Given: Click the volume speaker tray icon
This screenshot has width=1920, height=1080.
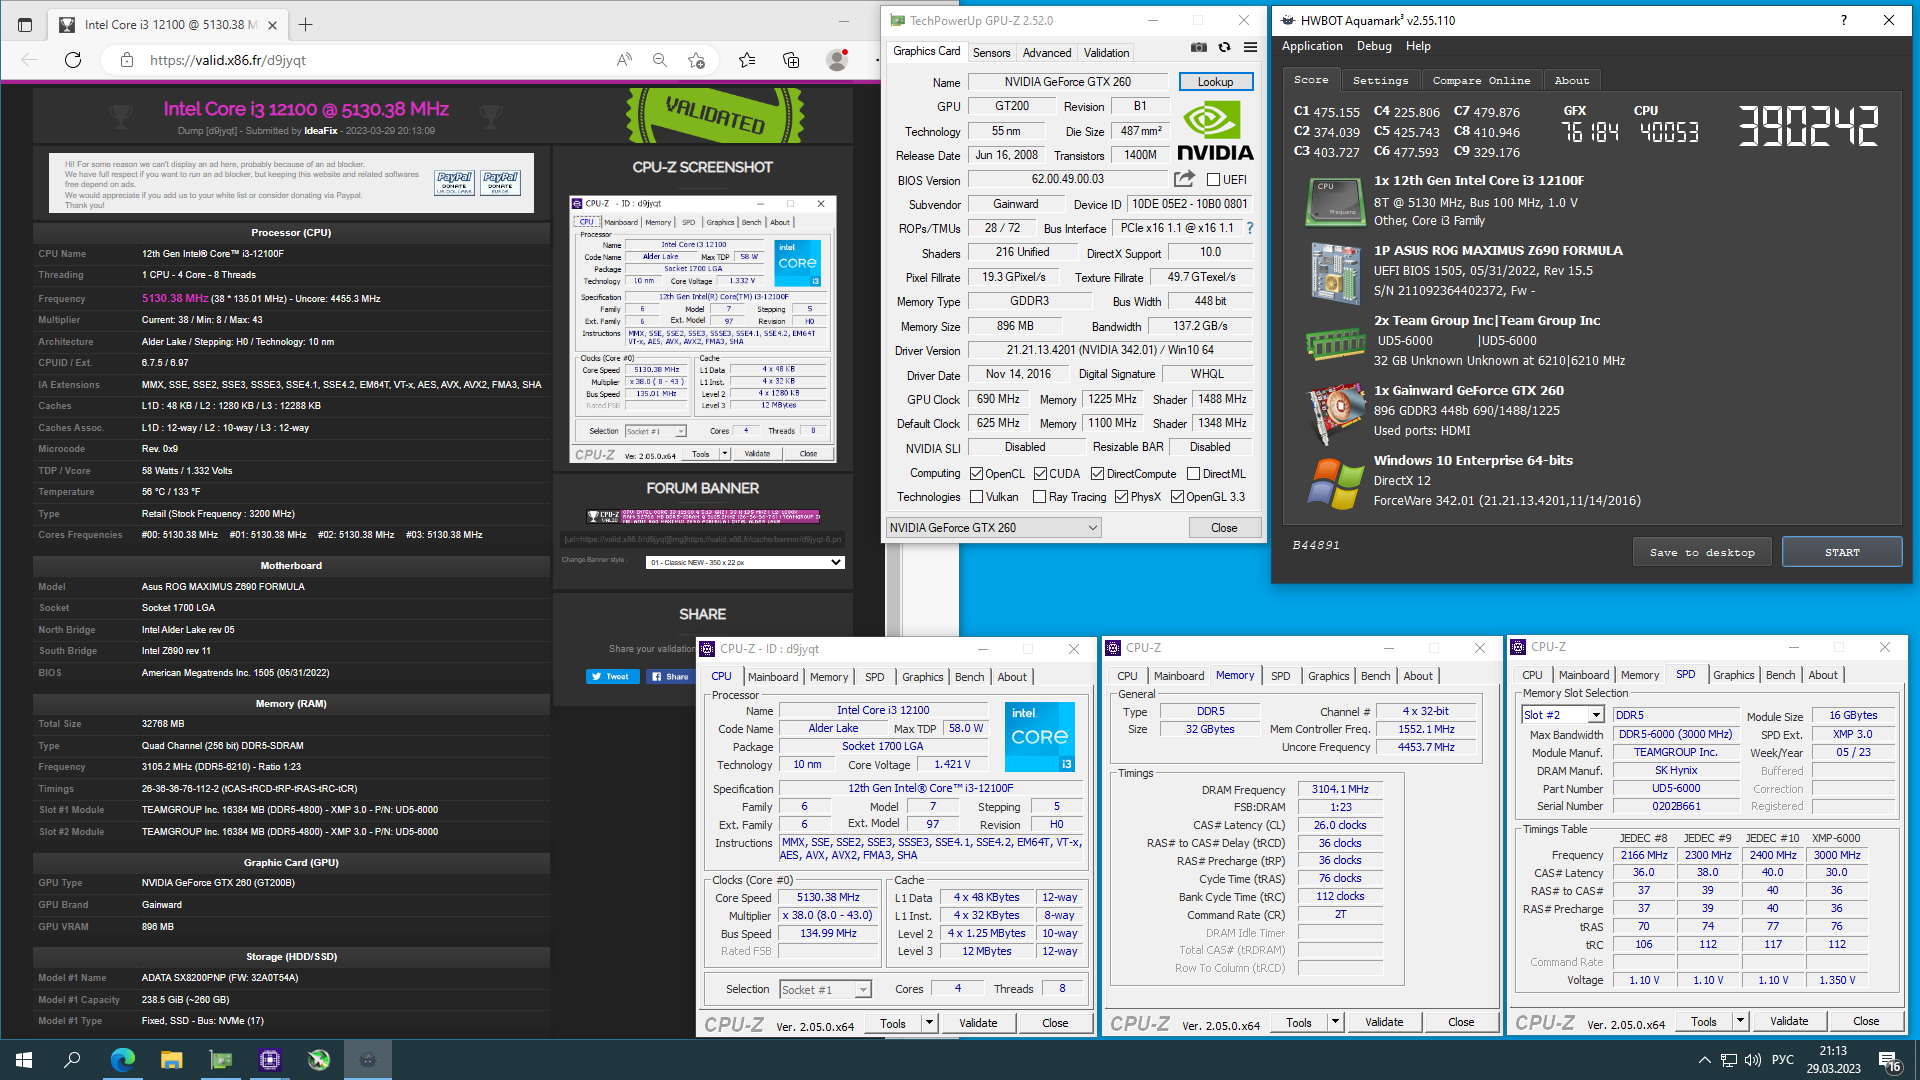Looking at the screenshot, I should click(x=1752, y=1060).
